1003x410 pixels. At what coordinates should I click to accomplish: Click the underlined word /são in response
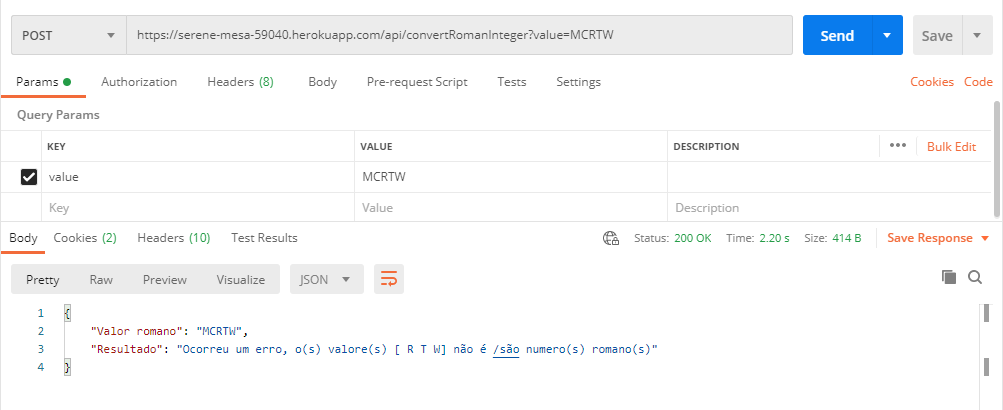506,350
